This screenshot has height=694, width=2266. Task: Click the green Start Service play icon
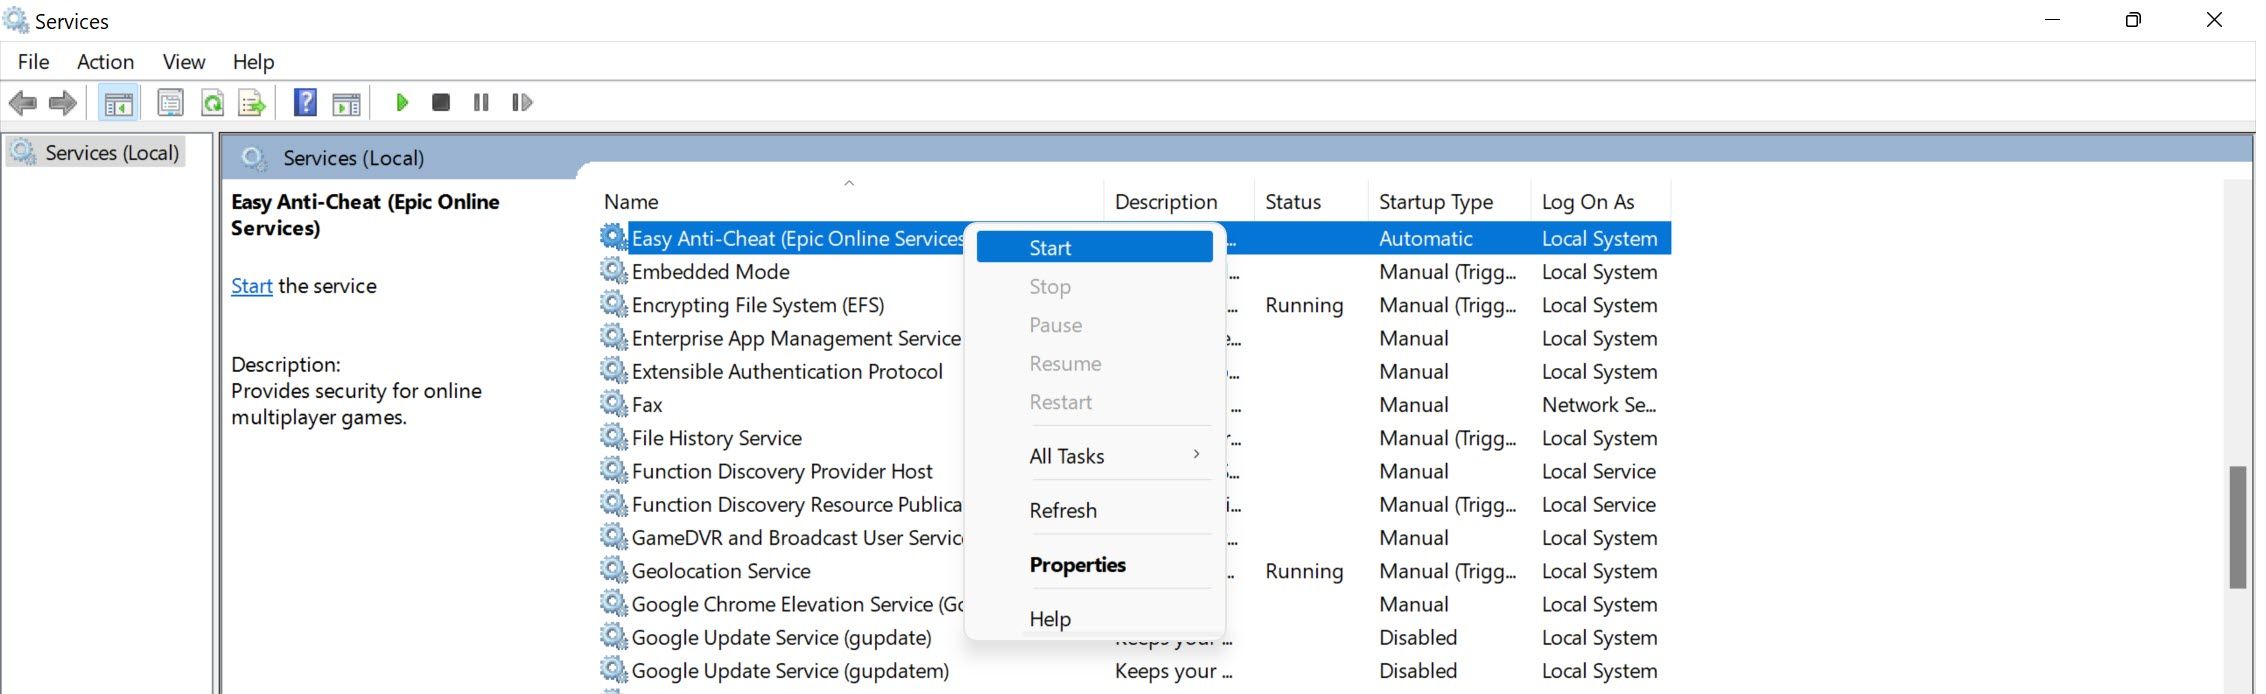[402, 102]
